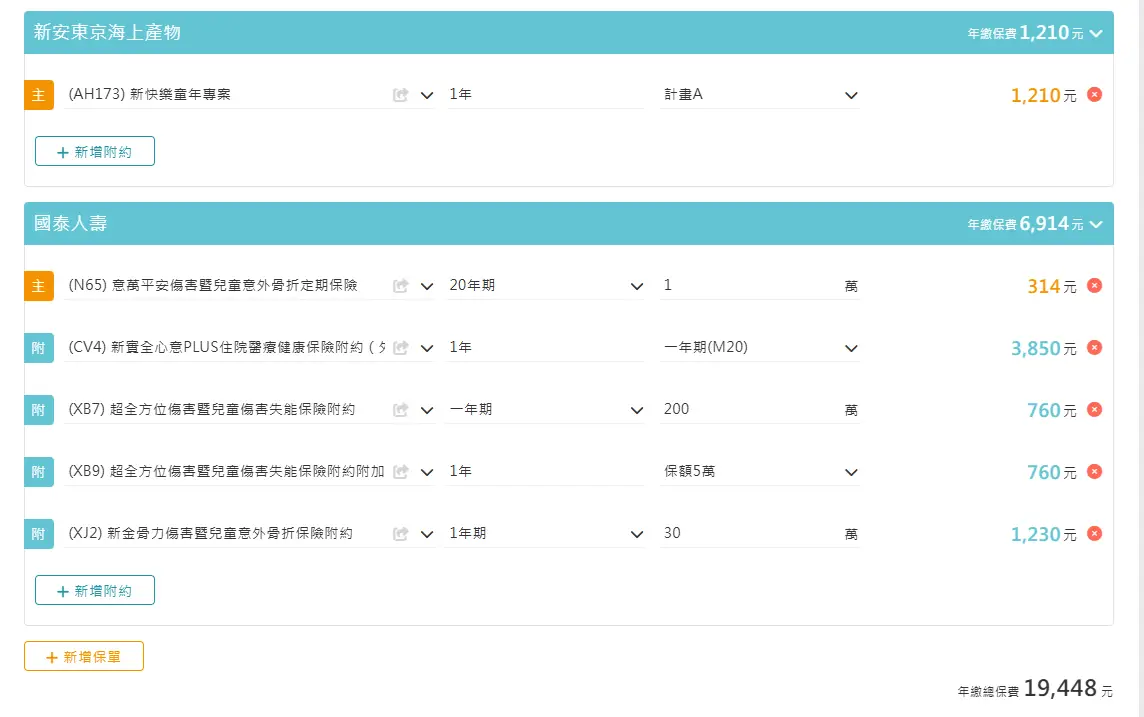The width and height of the screenshot is (1144, 717).
Task: Click the 新安東京海上產物 header title
Action: (107, 33)
